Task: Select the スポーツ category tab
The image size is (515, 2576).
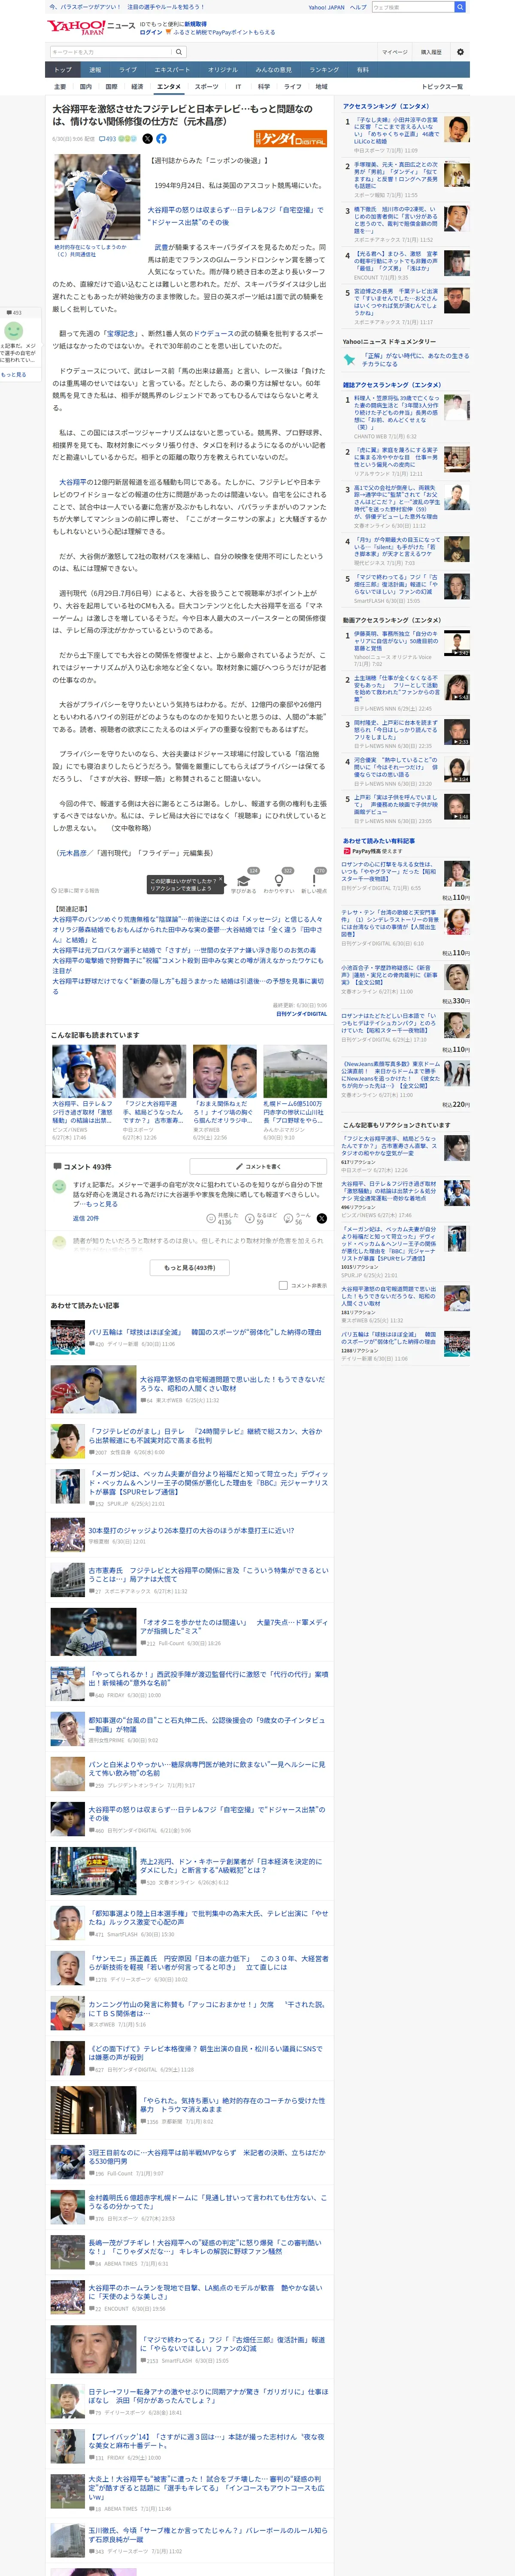Action: [206, 87]
